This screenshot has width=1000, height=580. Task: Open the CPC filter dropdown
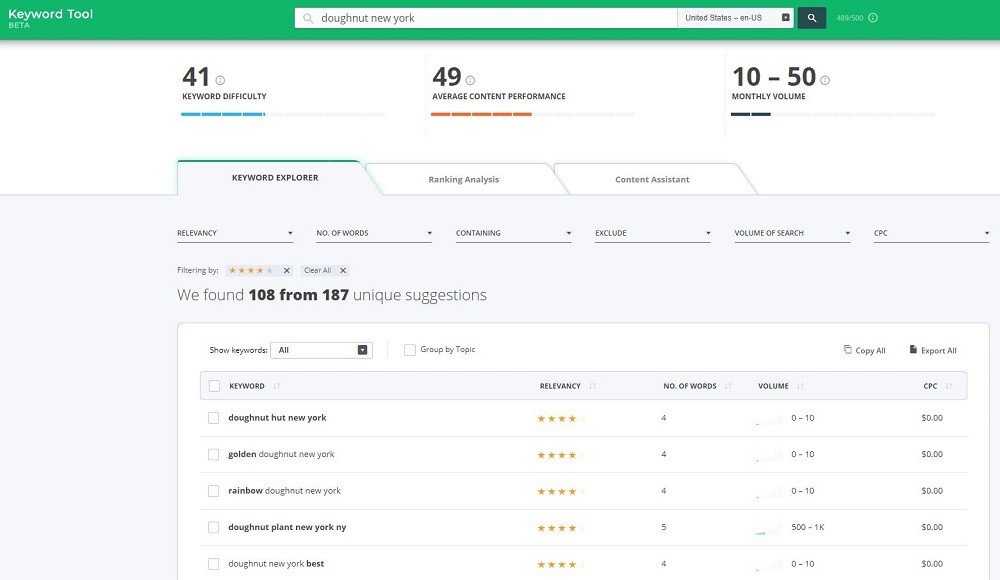click(x=932, y=234)
